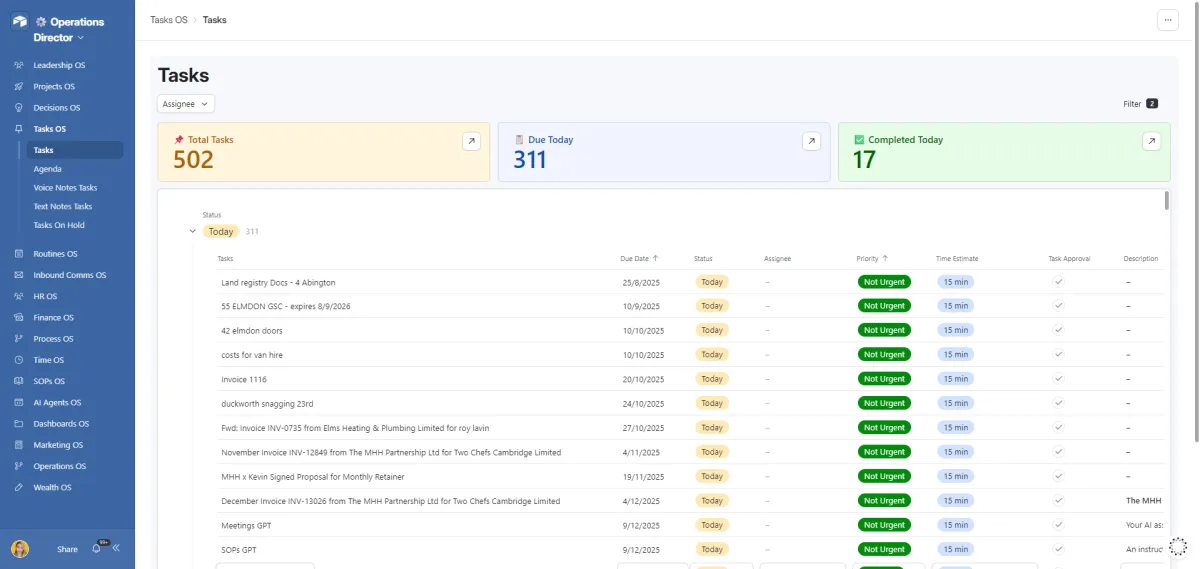Click the Finance OS sidebar icon

pos(19,318)
